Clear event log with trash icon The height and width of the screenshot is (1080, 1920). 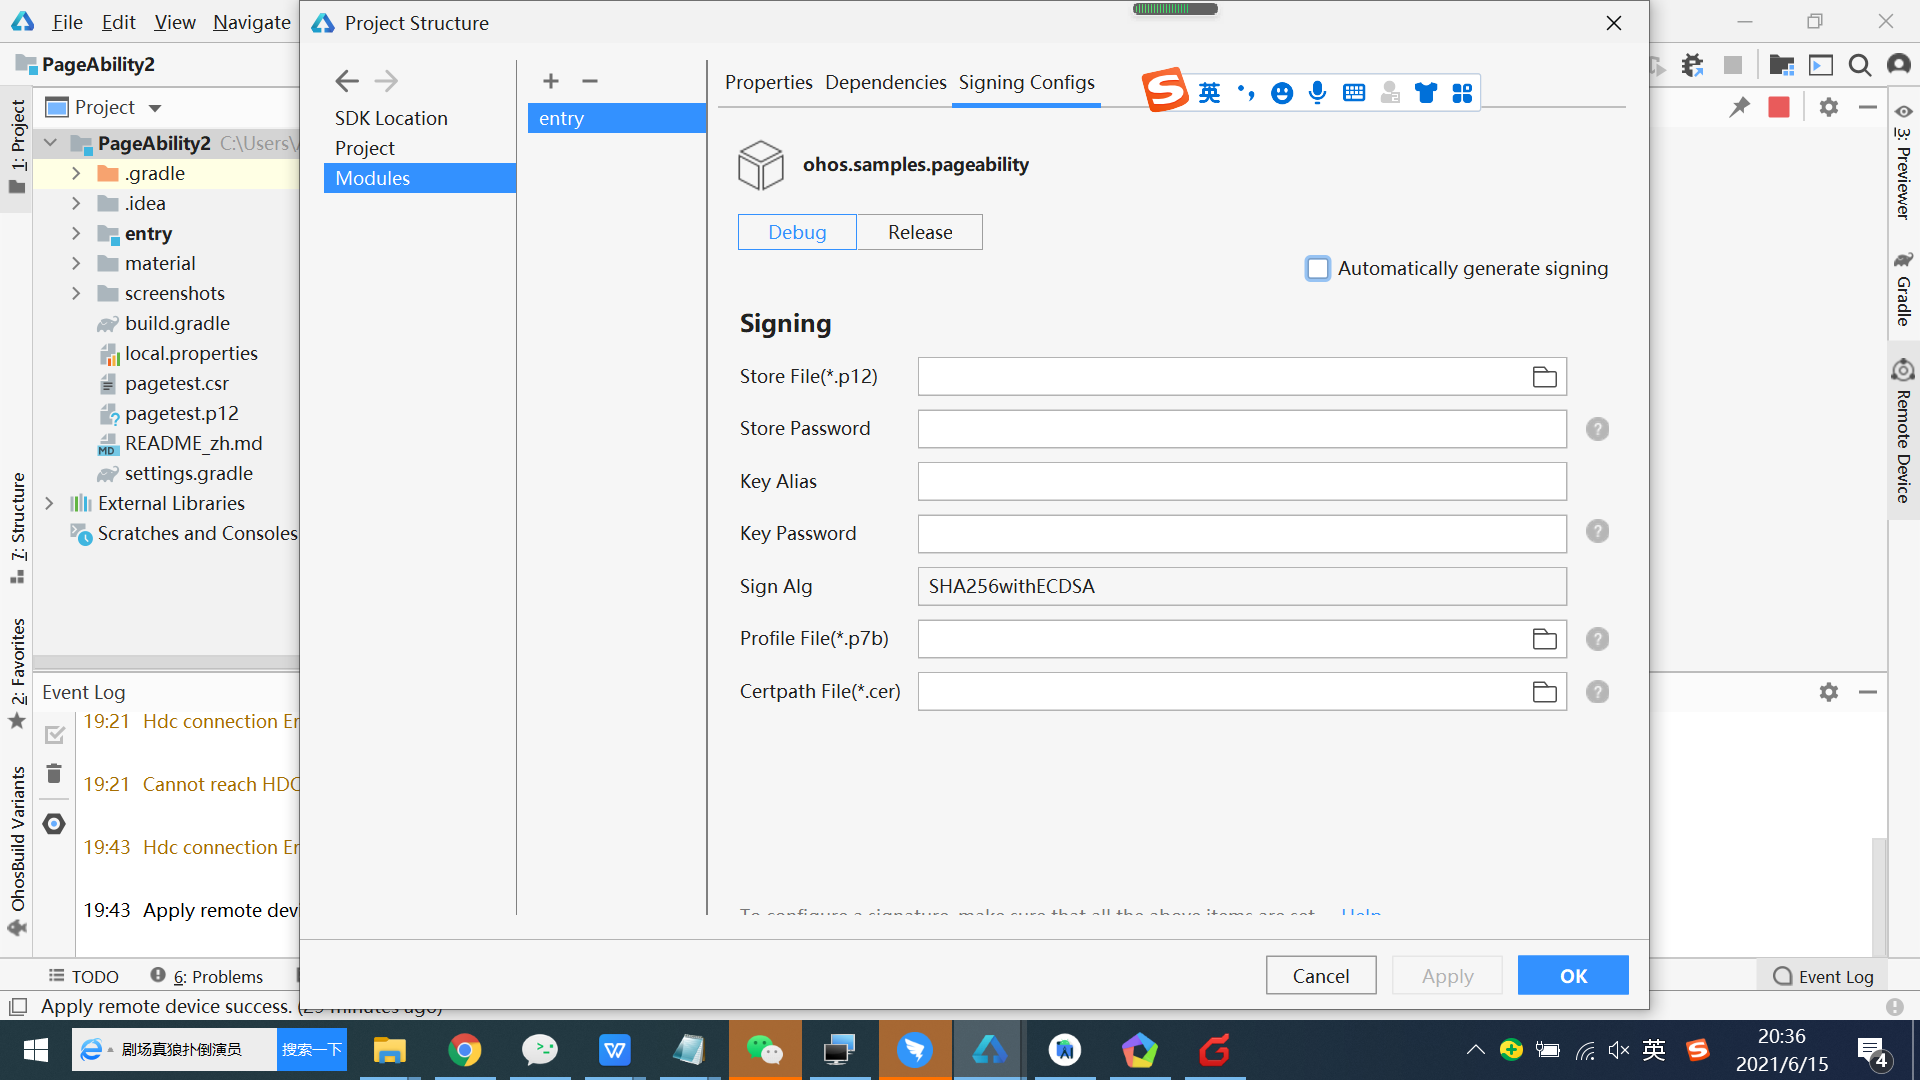[x=54, y=774]
